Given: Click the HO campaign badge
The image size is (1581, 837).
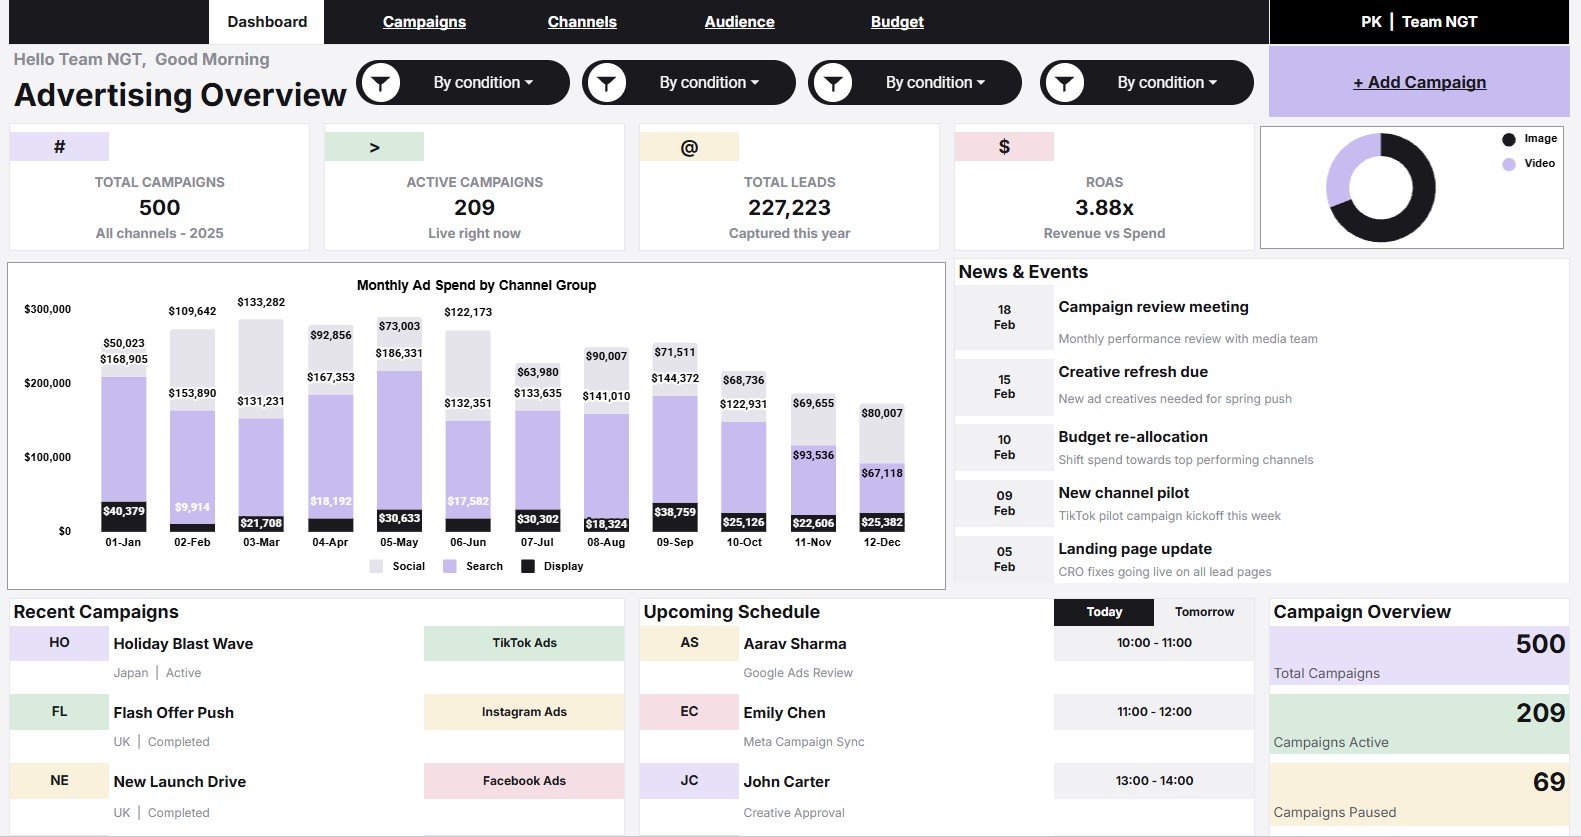Looking at the screenshot, I should (59, 643).
